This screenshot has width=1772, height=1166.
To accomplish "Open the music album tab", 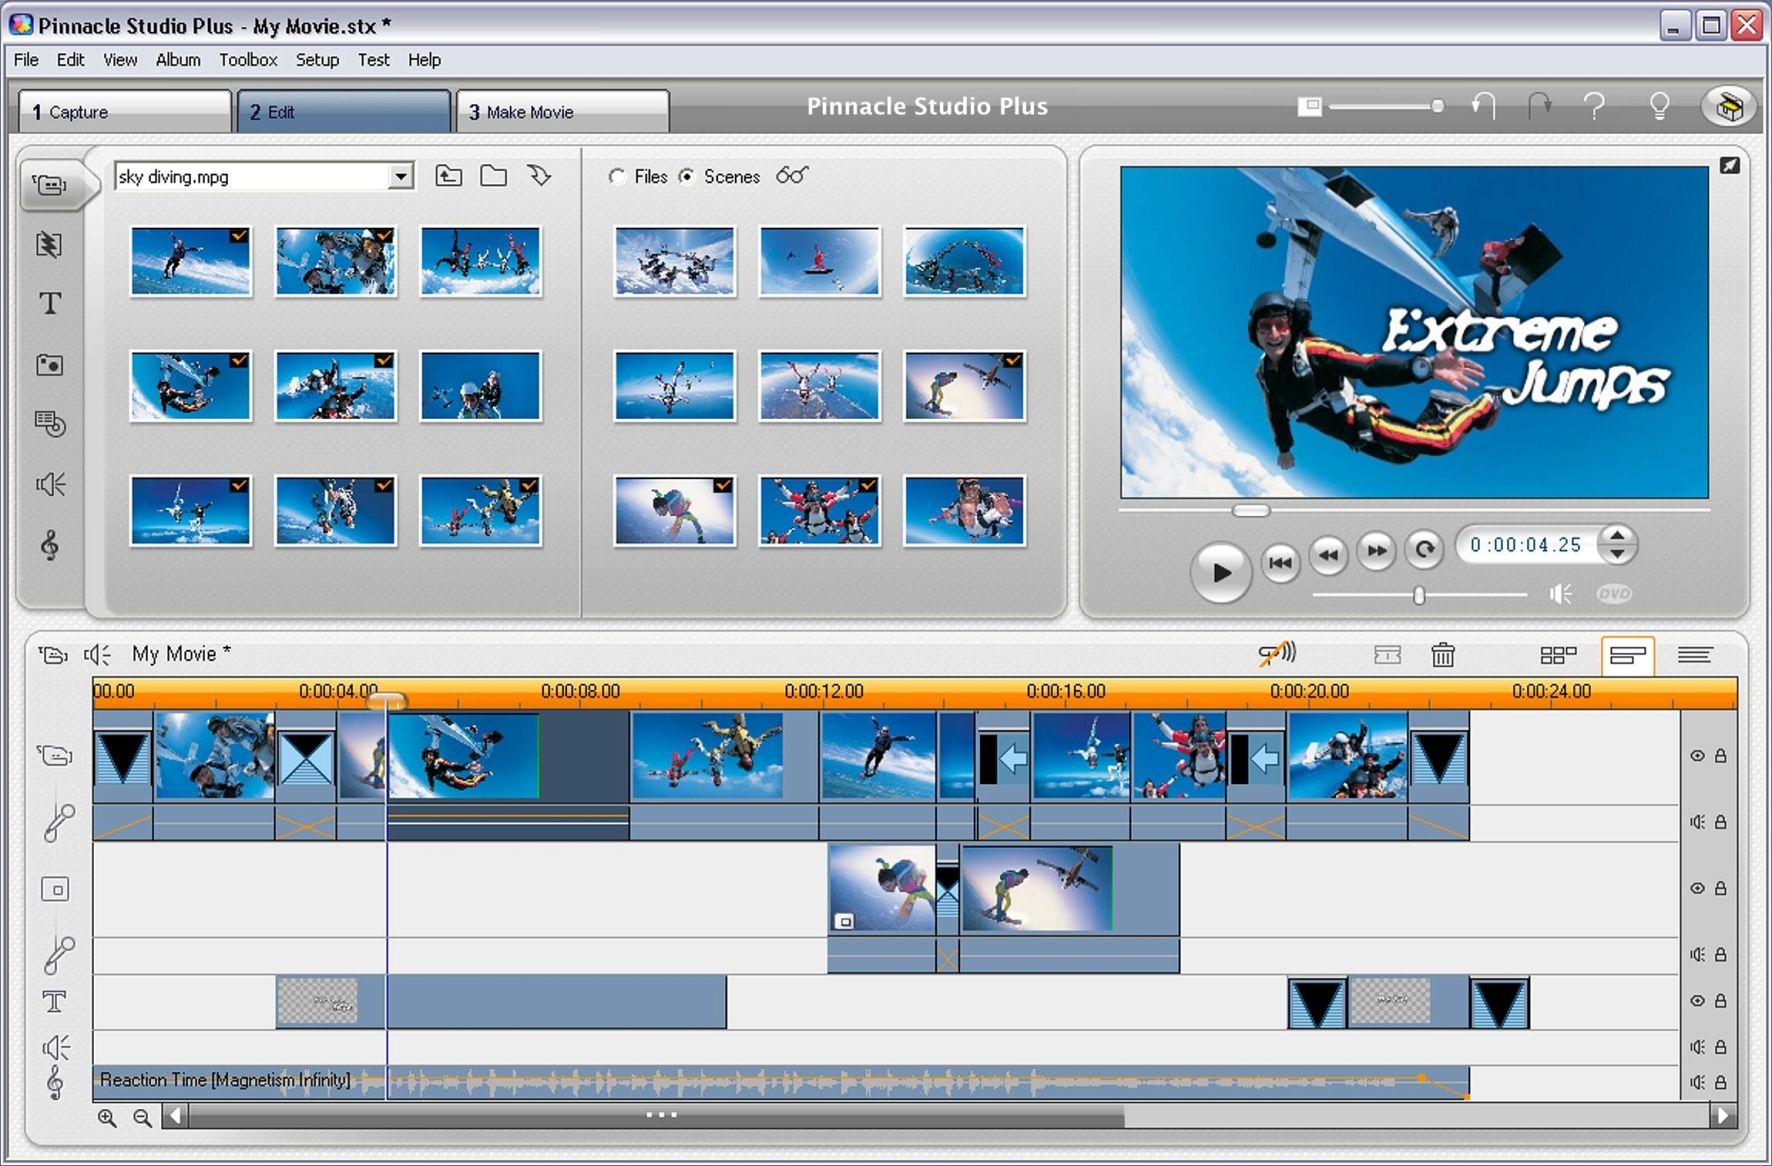I will pyautogui.click(x=50, y=545).
